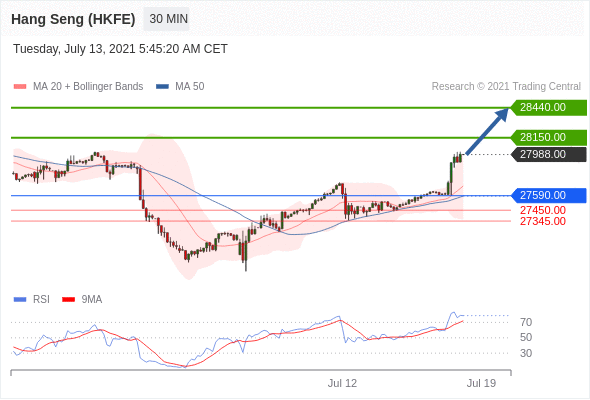
Task: Select the 28150.00 green resistance price tag
Action: point(549,138)
